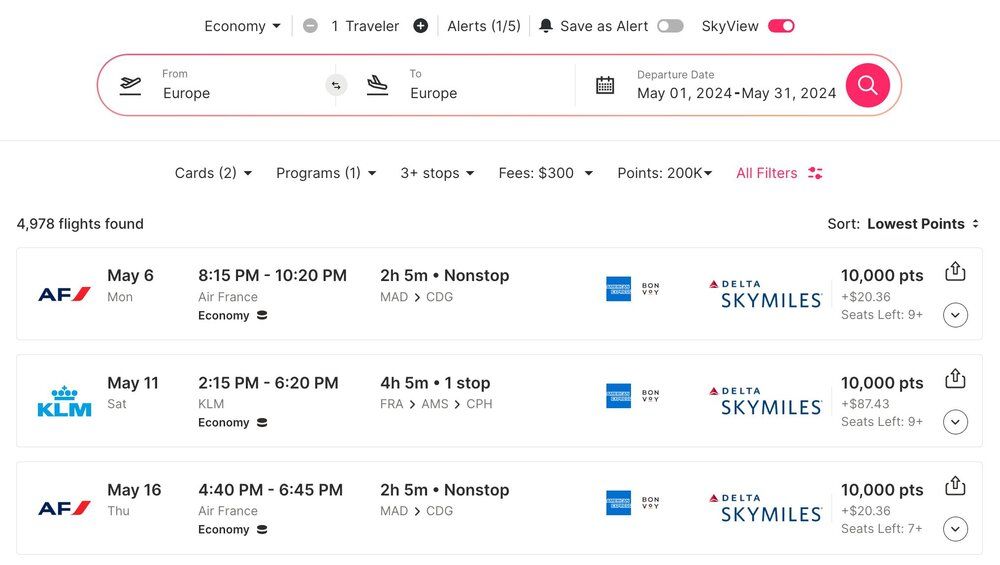The width and height of the screenshot is (1000, 565).
Task: Change sort order from Lowest Points
Action: click(922, 224)
